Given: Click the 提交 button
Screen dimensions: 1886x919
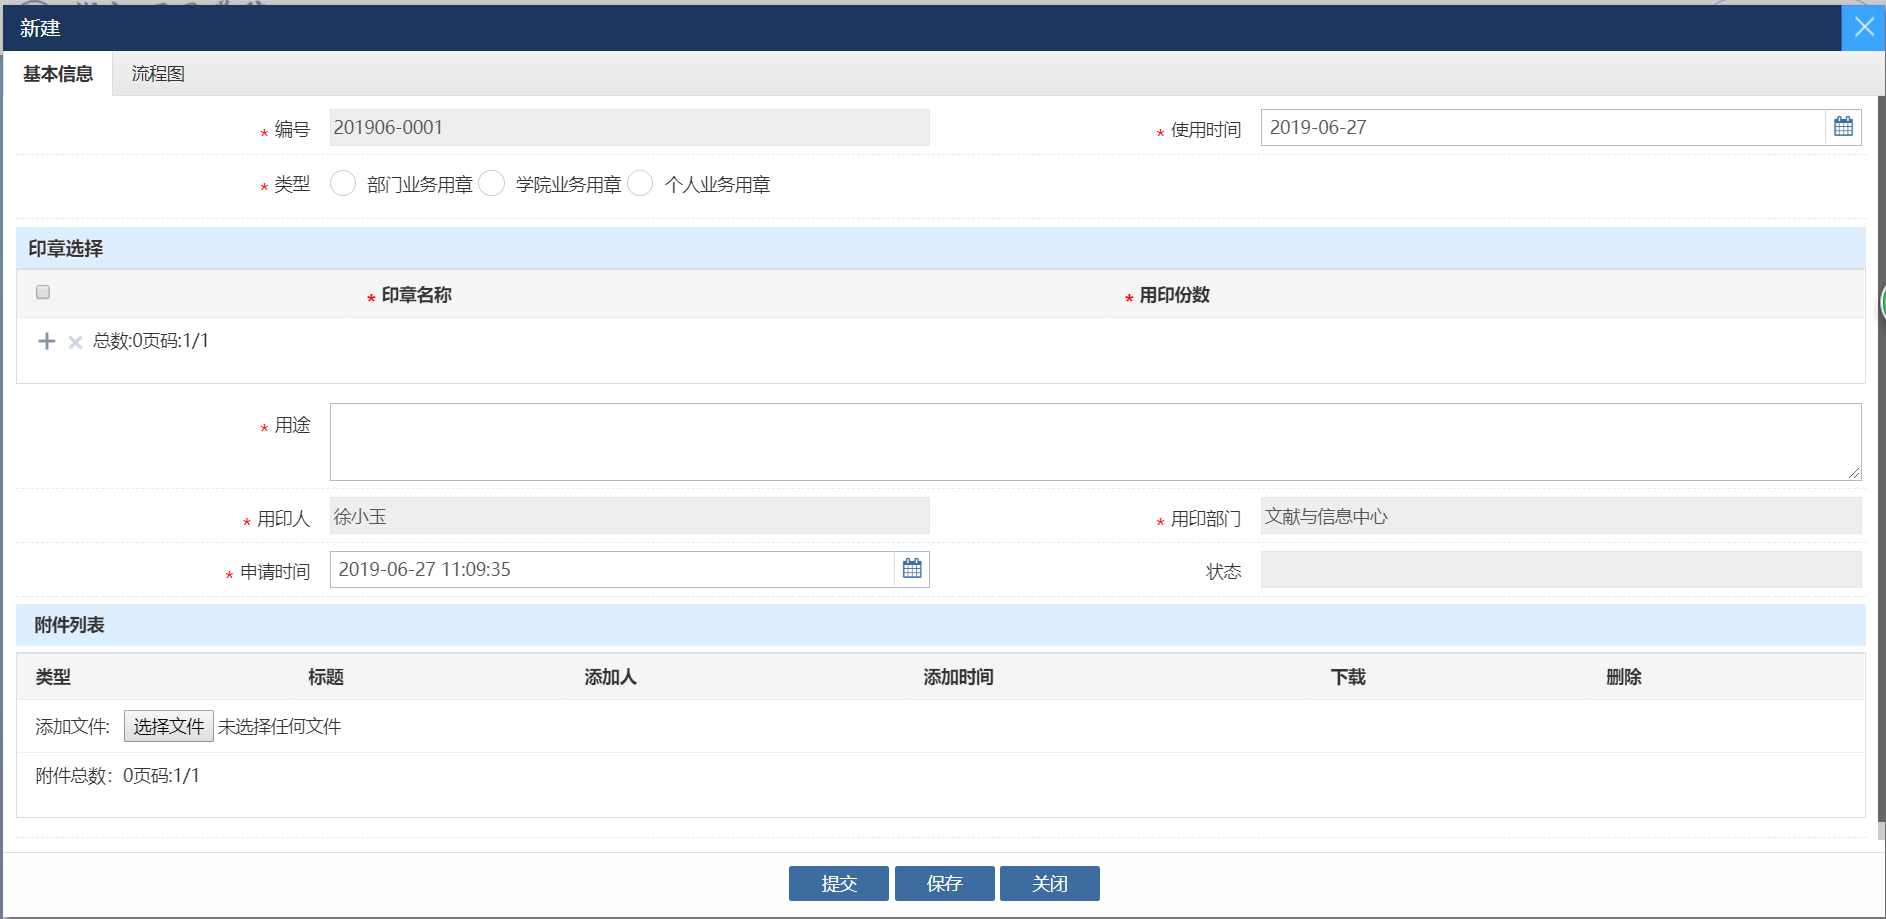Looking at the screenshot, I should coord(838,883).
